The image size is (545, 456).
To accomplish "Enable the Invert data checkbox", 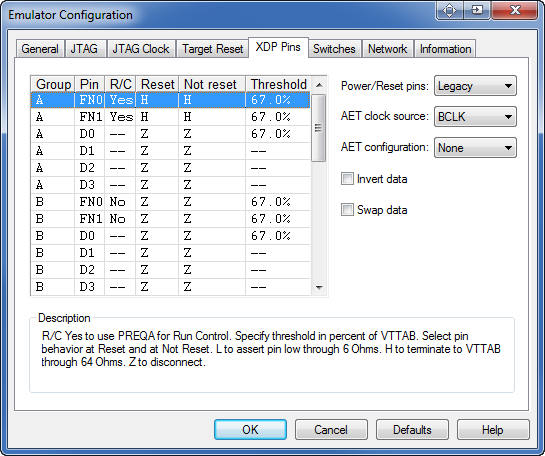I will [x=347, y=179].
